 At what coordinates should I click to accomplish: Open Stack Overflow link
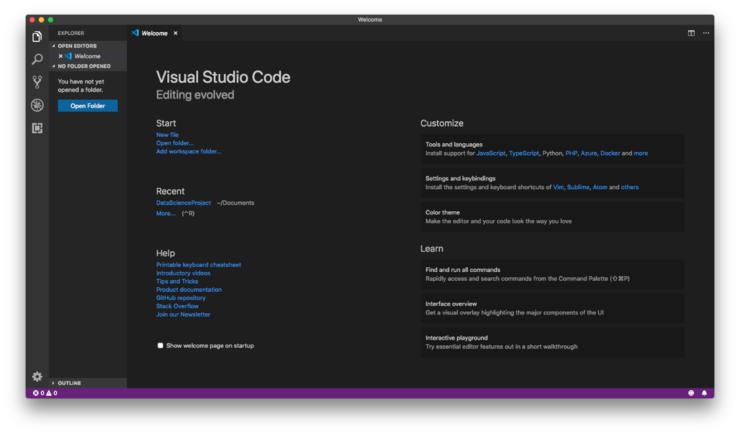click(x=177, y=306)
